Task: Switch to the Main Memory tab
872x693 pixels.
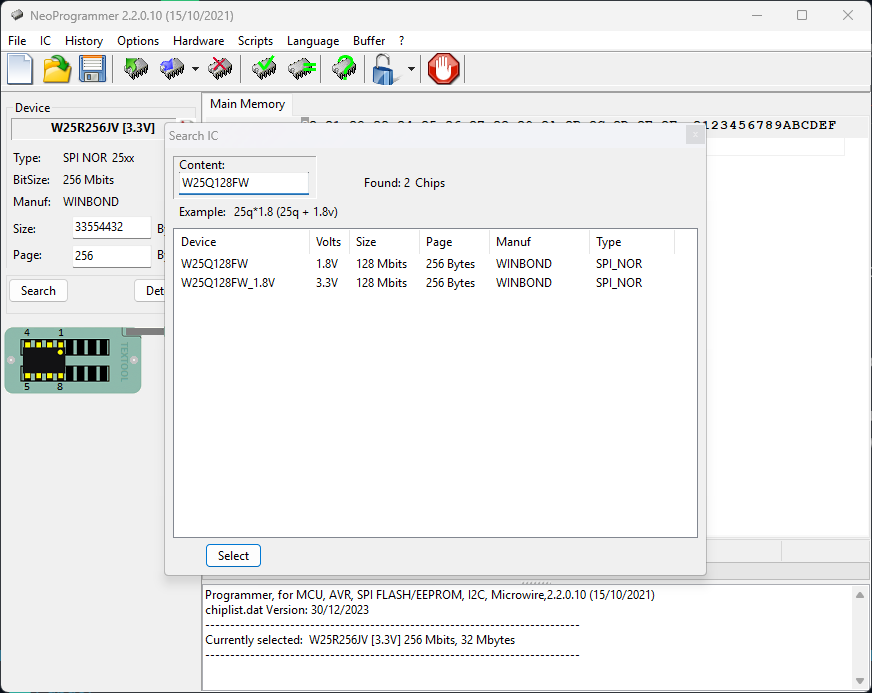Action: point(247,104)
